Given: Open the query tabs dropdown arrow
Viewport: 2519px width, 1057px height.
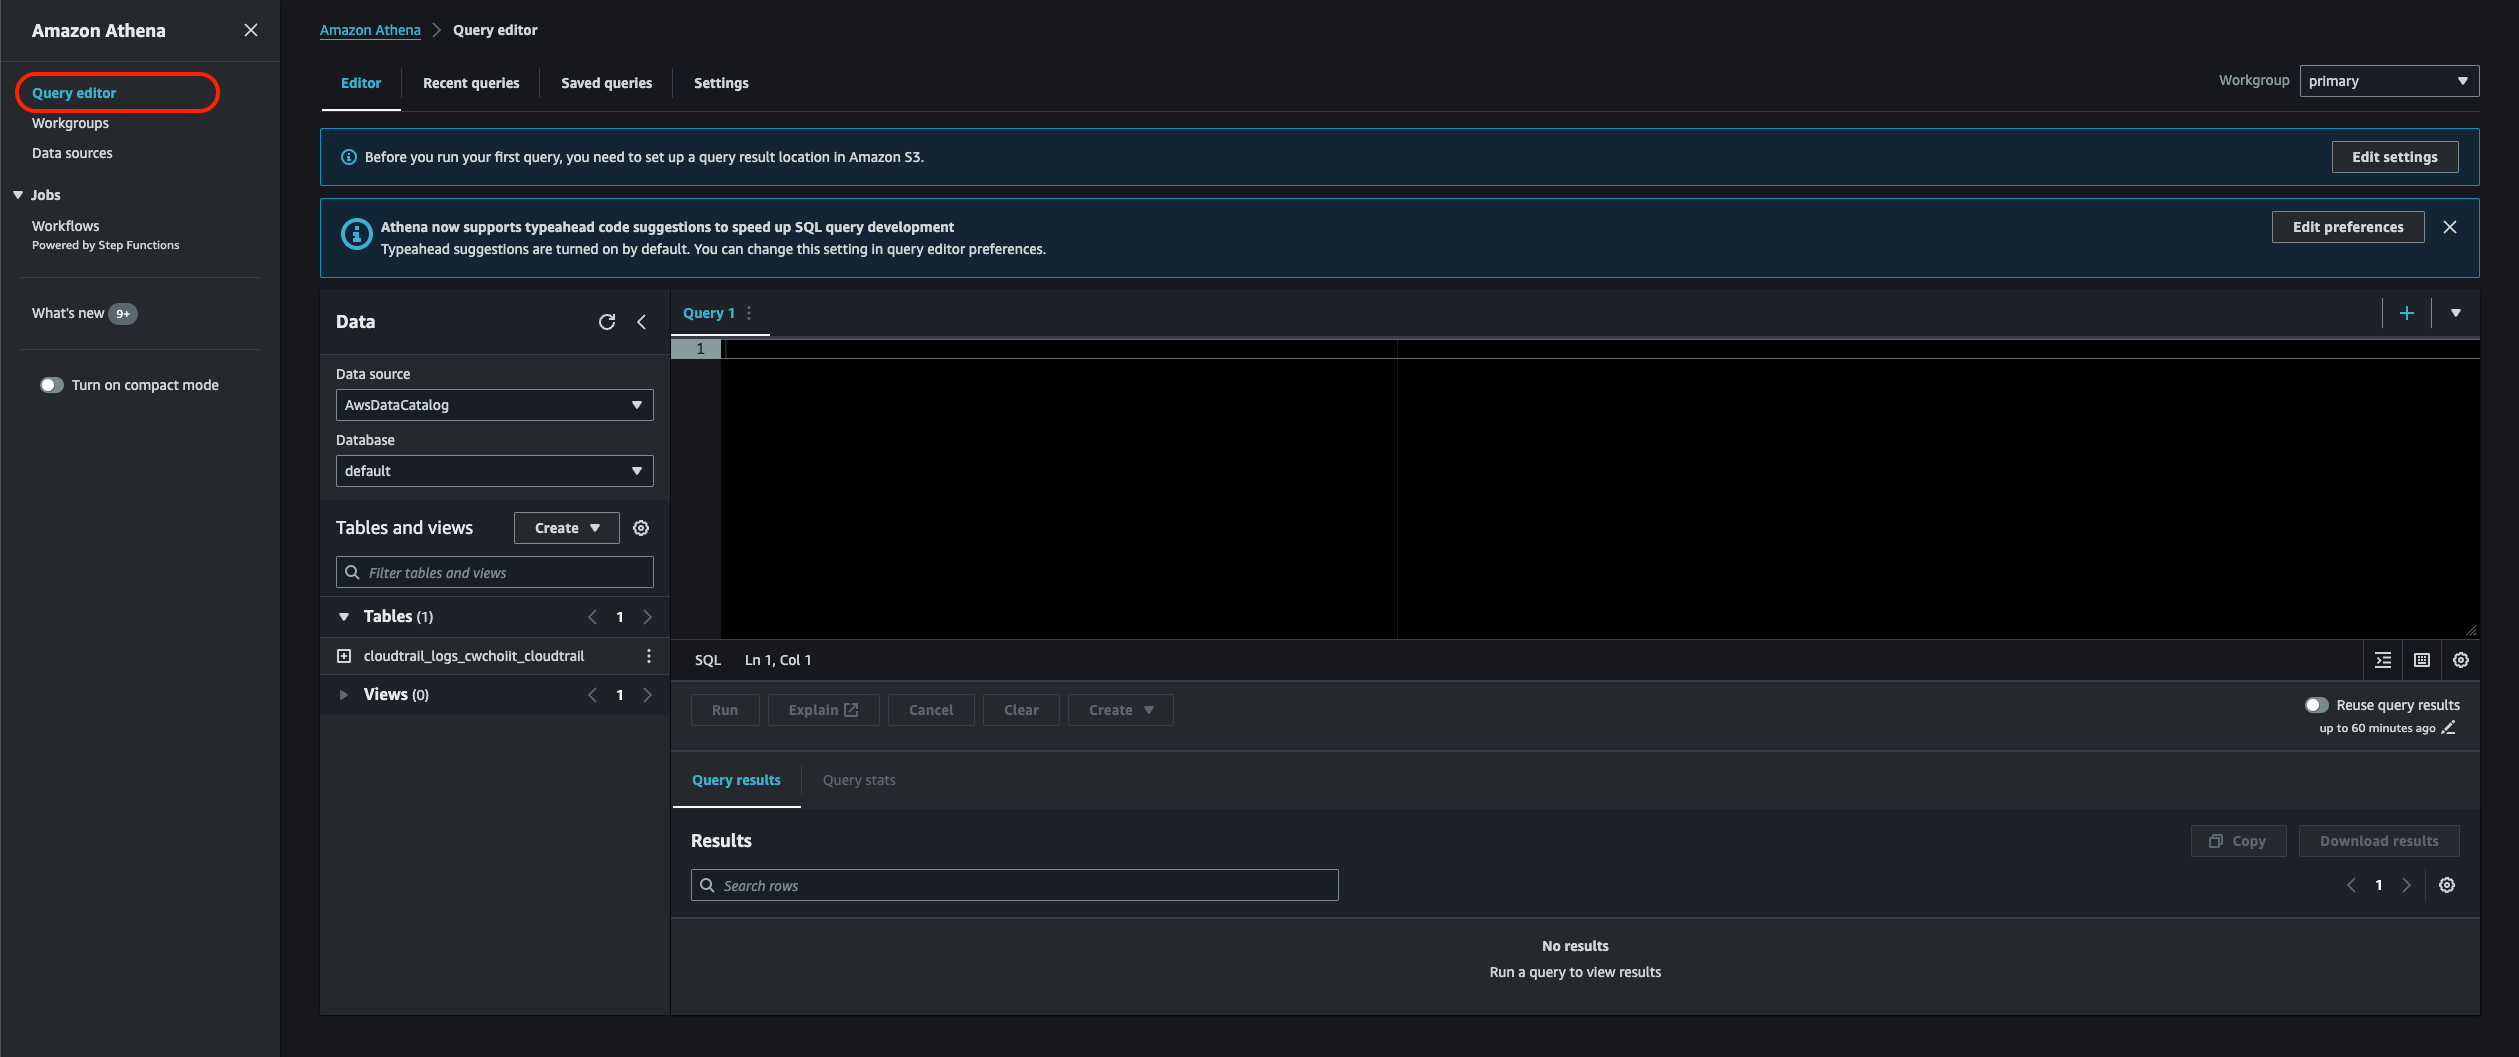Looking at the screenshot, I should [x=2456, y=313].
